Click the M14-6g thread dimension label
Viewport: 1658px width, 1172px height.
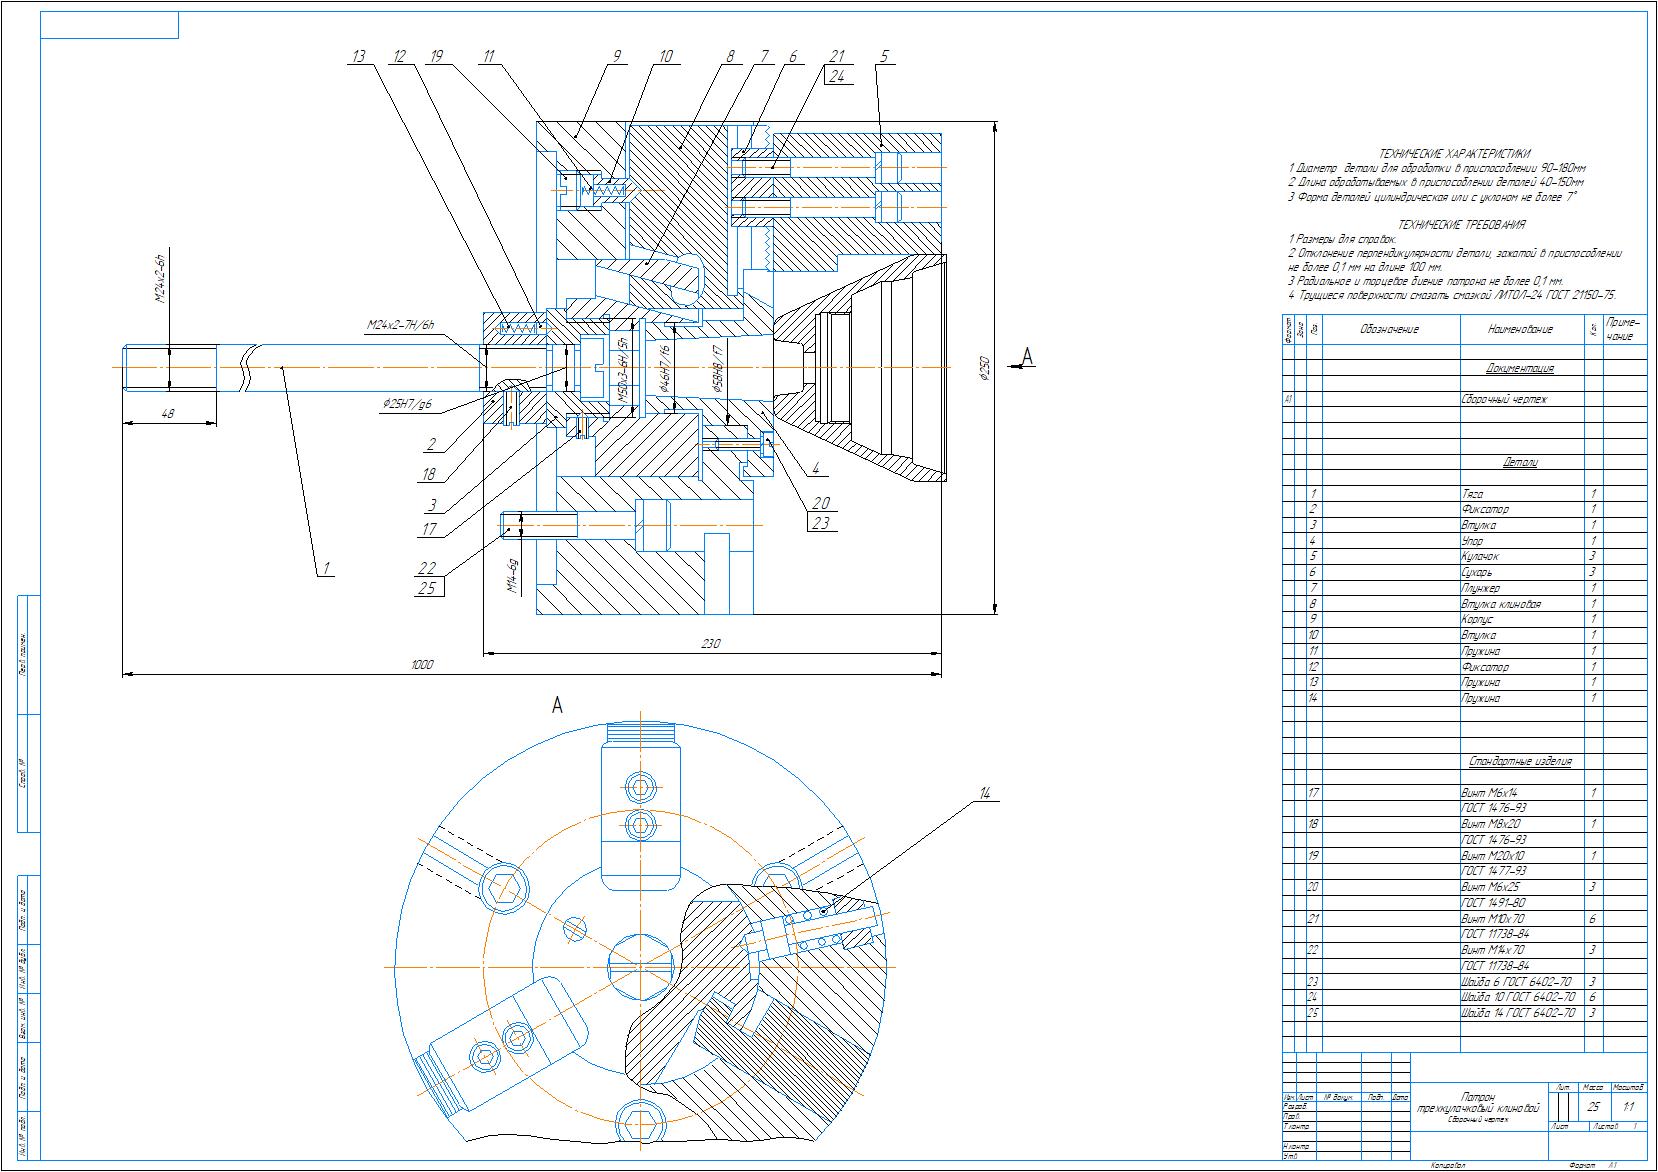click(x=513, y=575)
